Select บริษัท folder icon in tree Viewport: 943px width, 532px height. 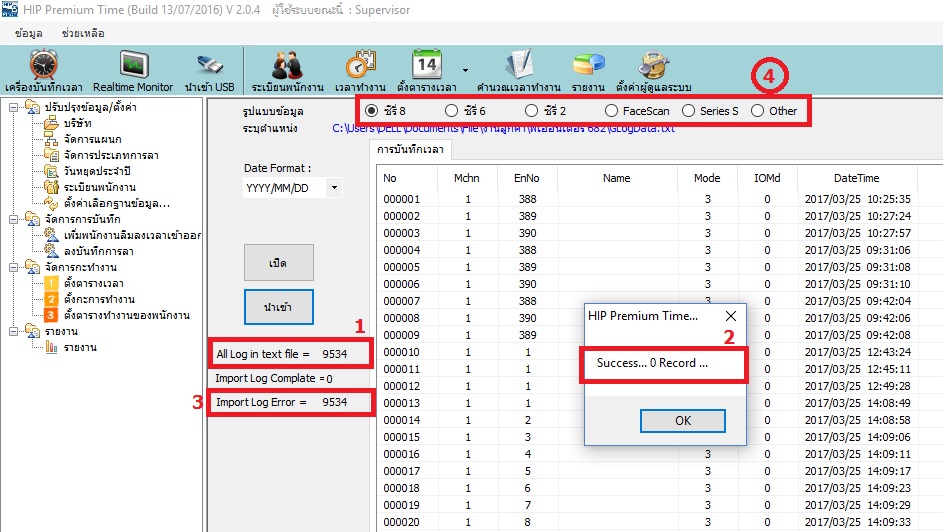click(51, 123)
